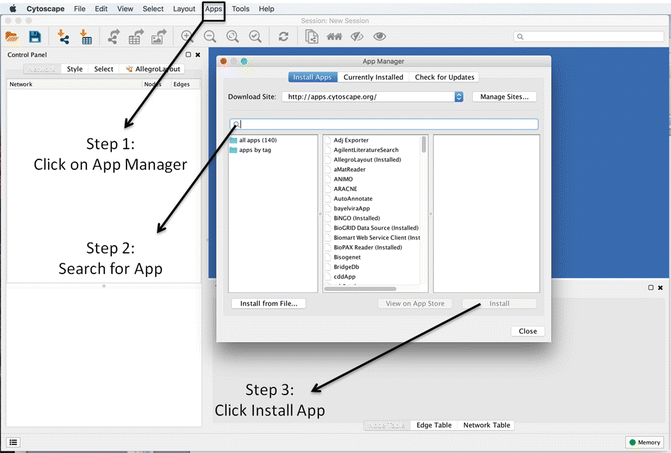The image size is (671, 453).
Task: Float the Table Panel using square icon
Action: click(x=650, y=287)
